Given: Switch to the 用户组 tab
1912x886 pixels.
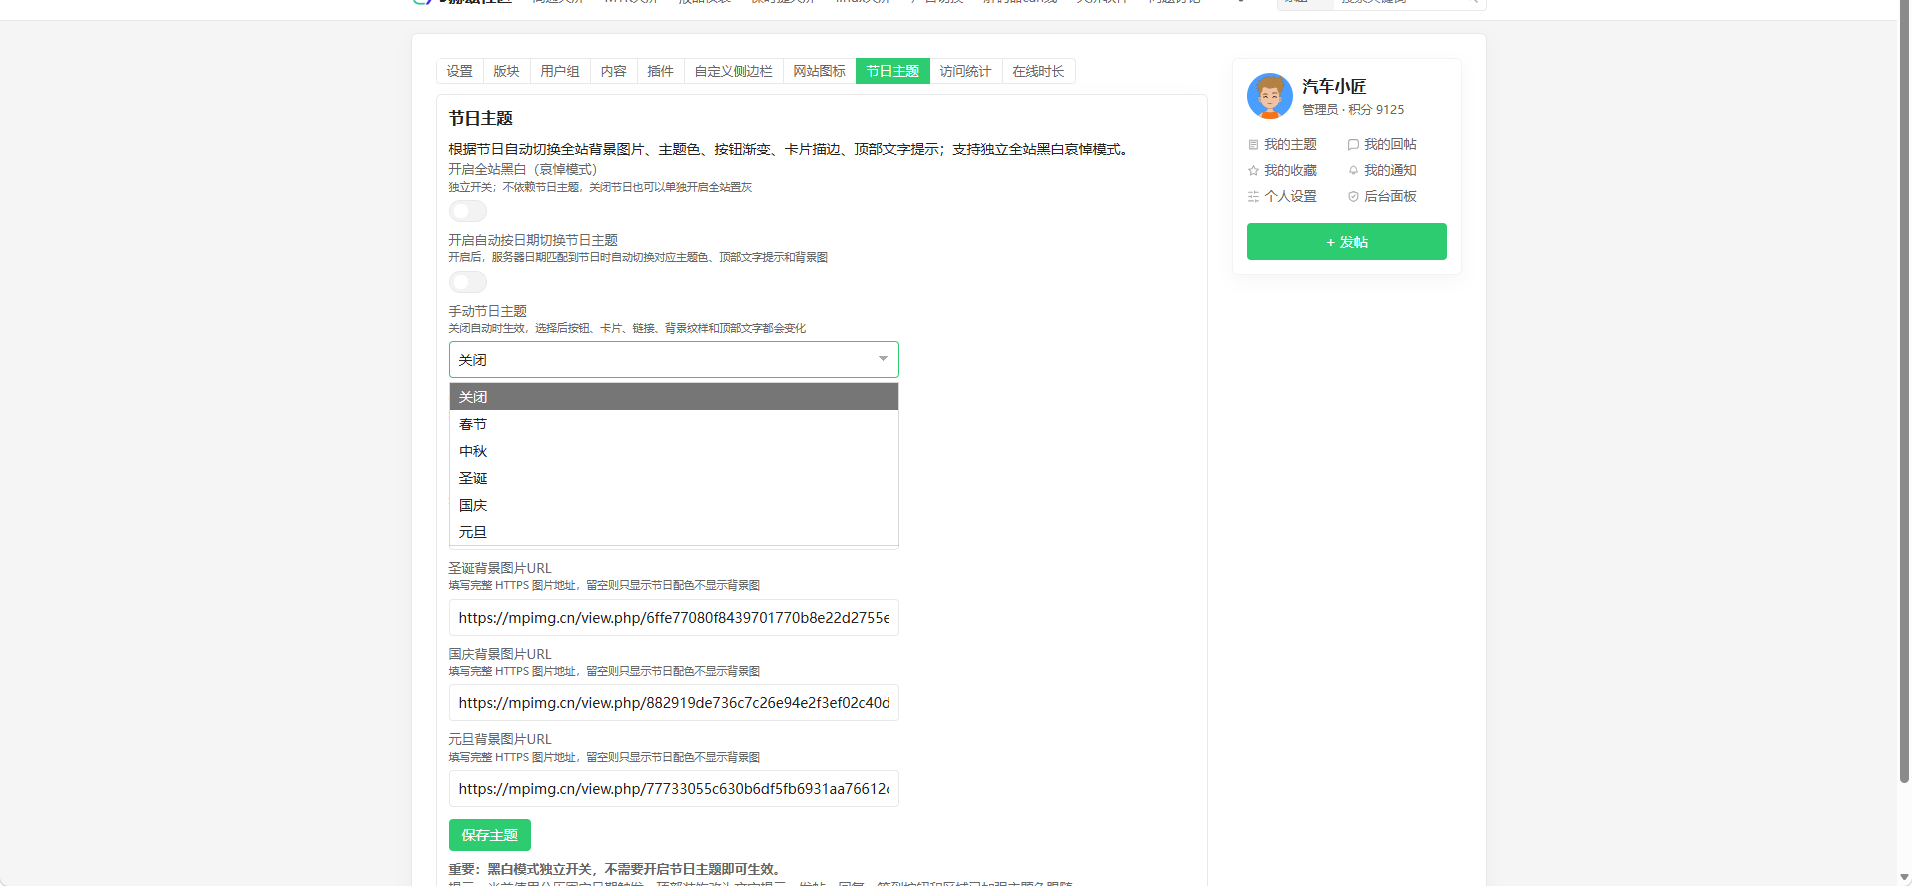Looking at the screenshot, I should pyautogui.click(x=560, y=71).
